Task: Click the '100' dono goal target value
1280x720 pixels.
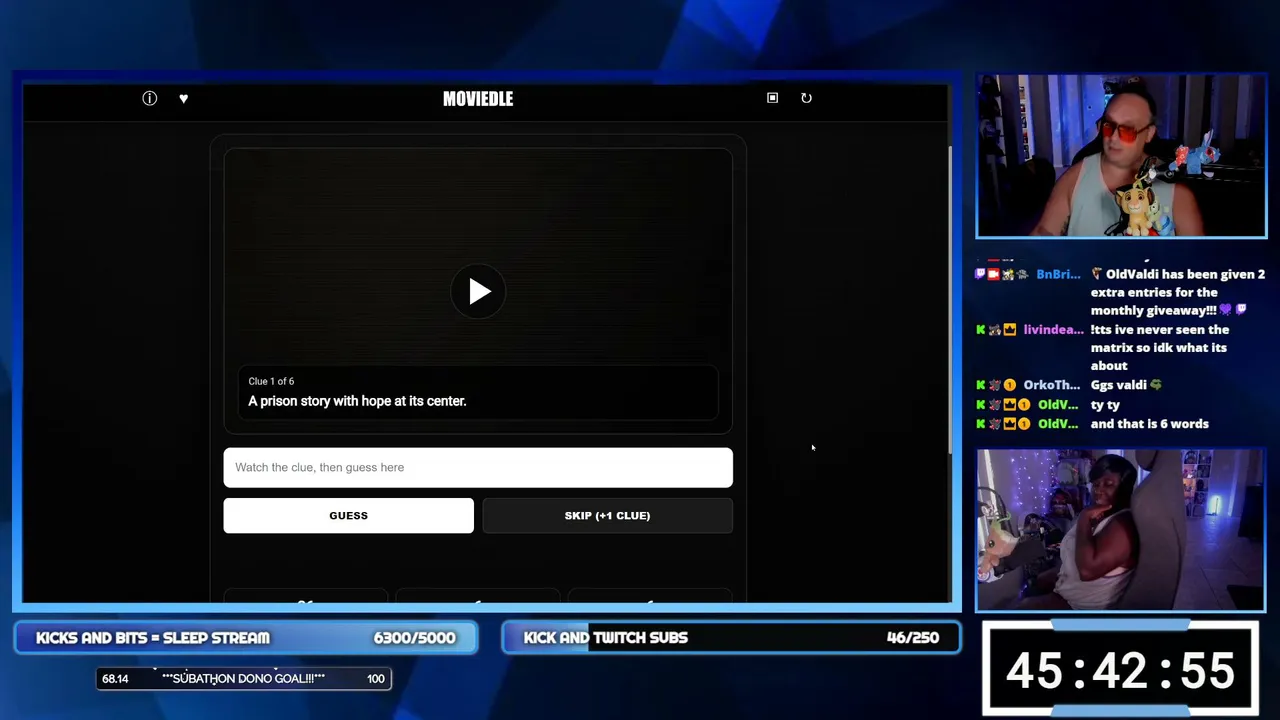Action: point(376,679)
